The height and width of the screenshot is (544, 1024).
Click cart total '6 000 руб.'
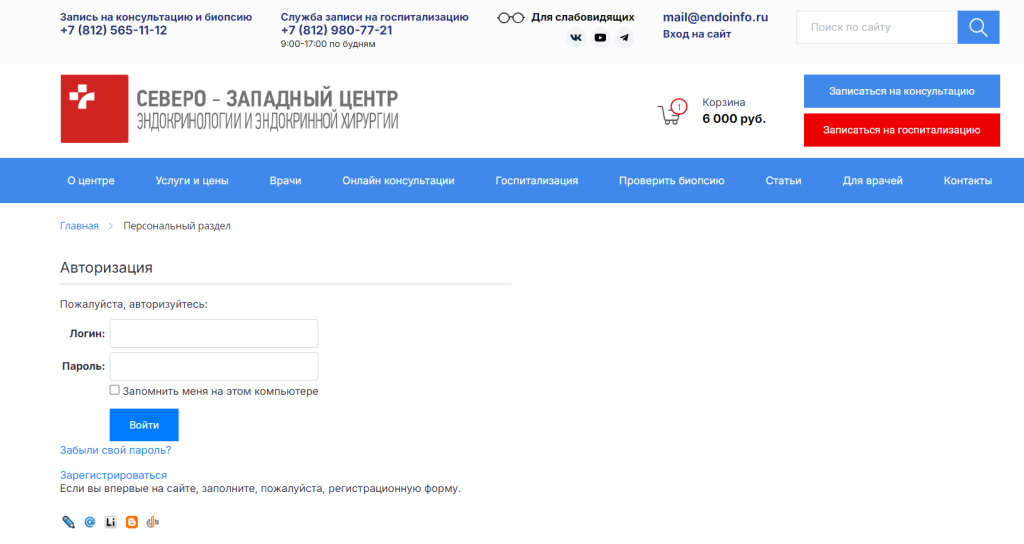734,119
